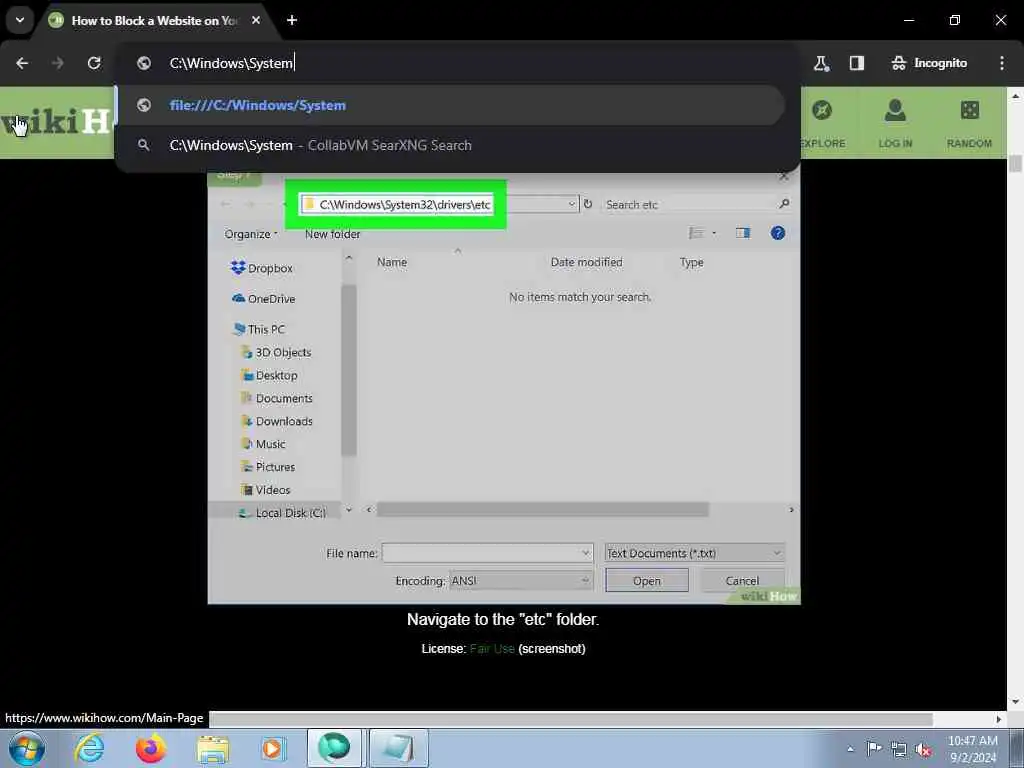Image resolution: width=1024 pixels, height=768 pixels.
Task: Choose the file:///C:/Windows/System suggestion
Action: pyautogui.click(x=451, y=105)
